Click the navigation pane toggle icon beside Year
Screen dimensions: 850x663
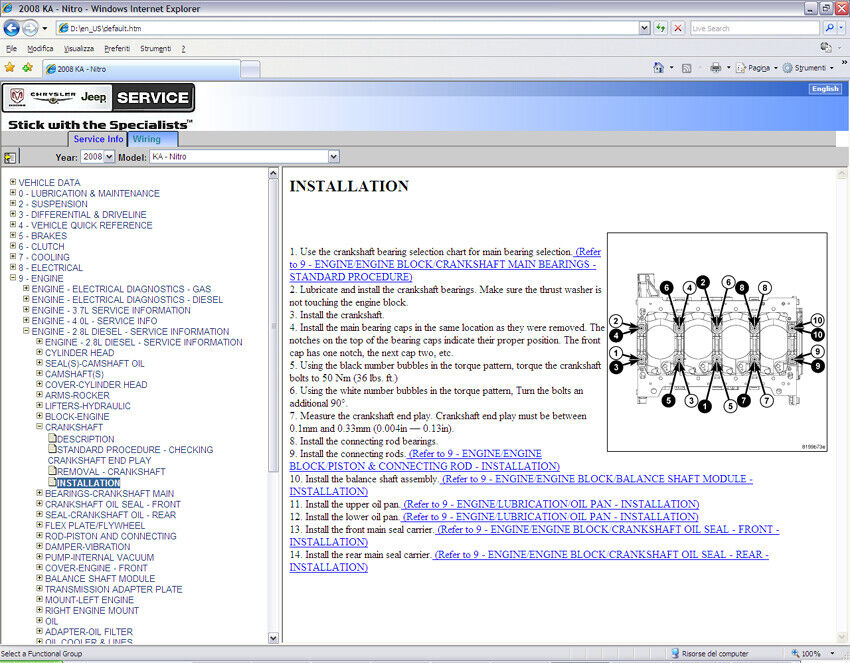pos(10,157)
